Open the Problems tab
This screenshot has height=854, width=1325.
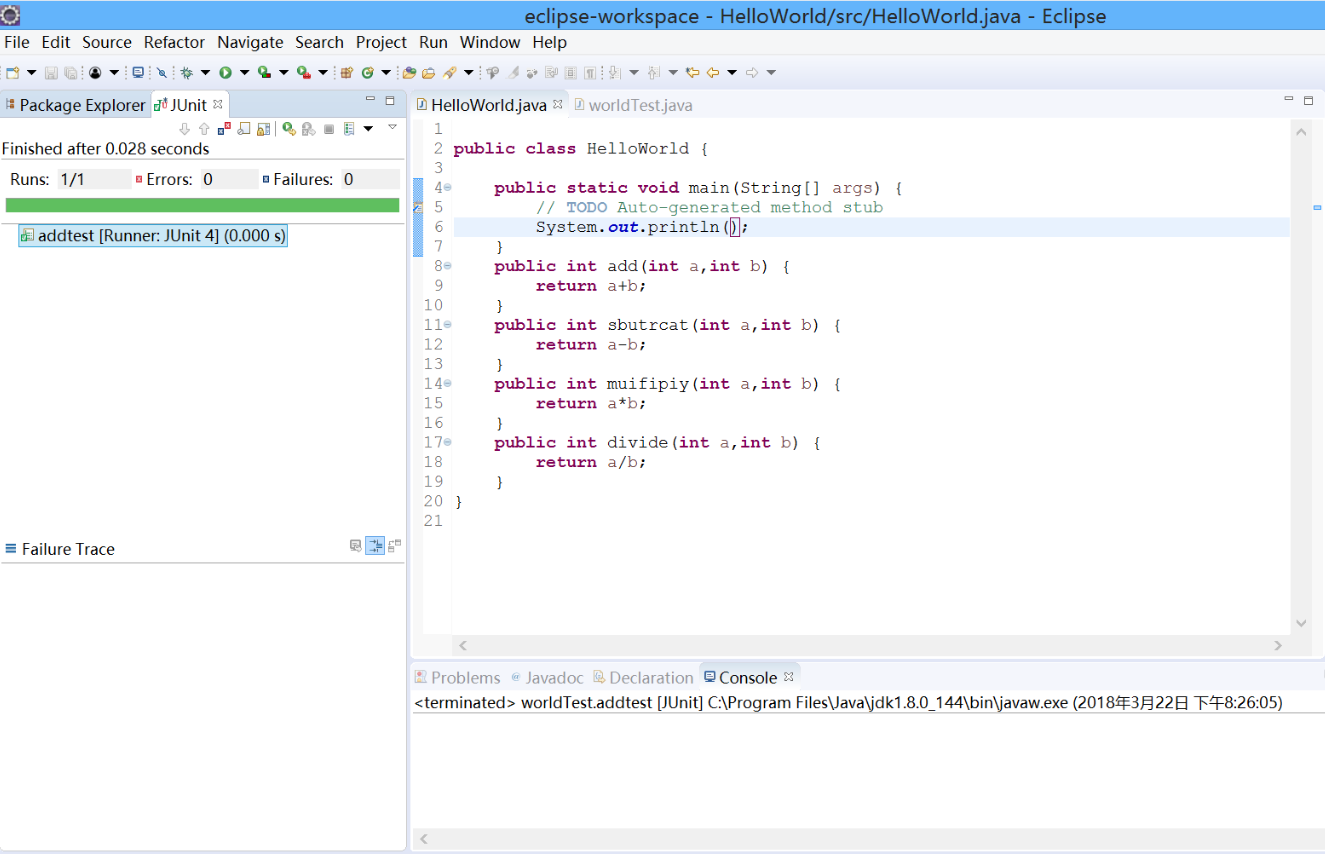tap(458, 677)
